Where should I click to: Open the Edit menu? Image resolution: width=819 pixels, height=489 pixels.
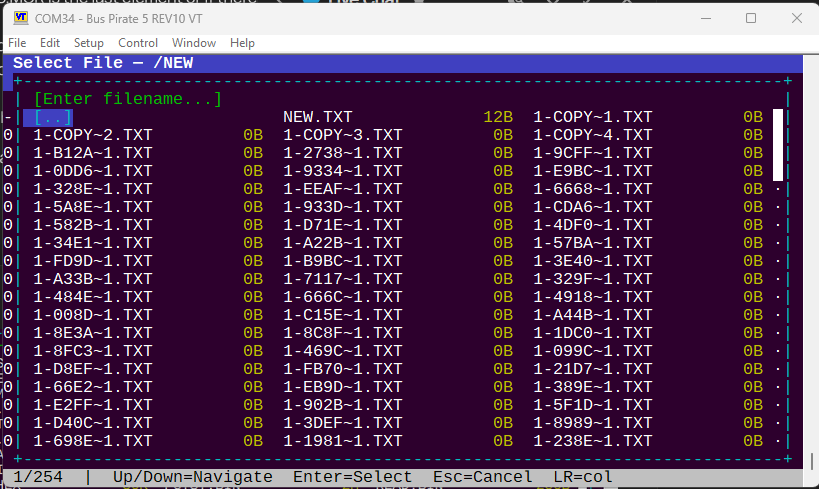point(50,43)
